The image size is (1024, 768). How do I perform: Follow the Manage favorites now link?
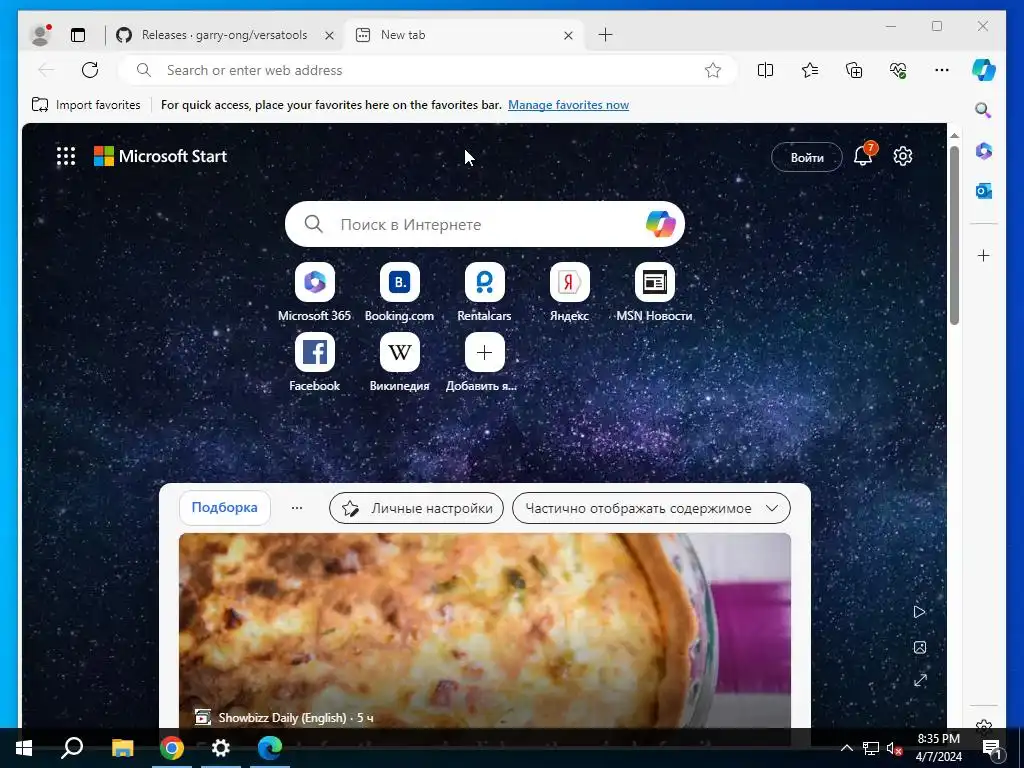(568, 104)
